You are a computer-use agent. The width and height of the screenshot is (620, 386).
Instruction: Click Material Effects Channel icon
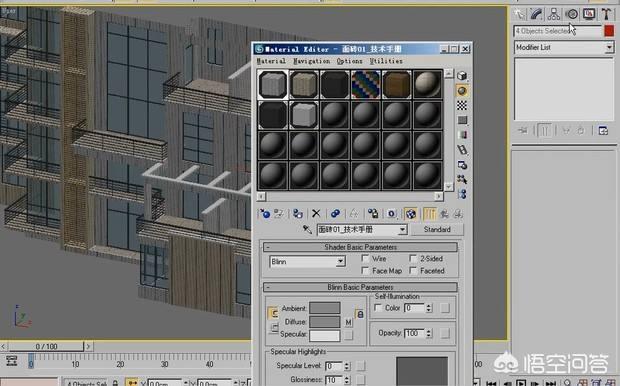[391, 214]
